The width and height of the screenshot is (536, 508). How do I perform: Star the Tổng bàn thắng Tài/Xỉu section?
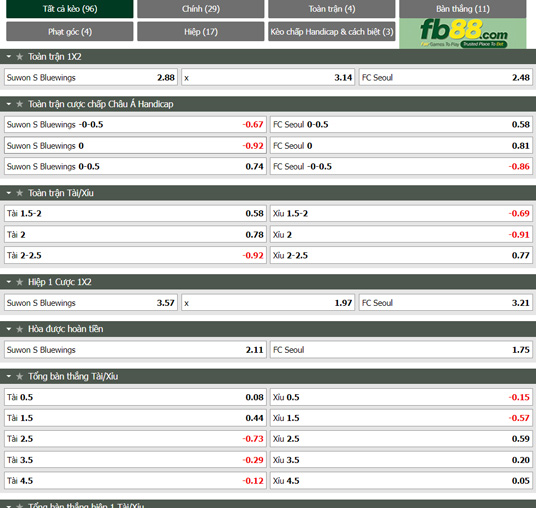19,376
